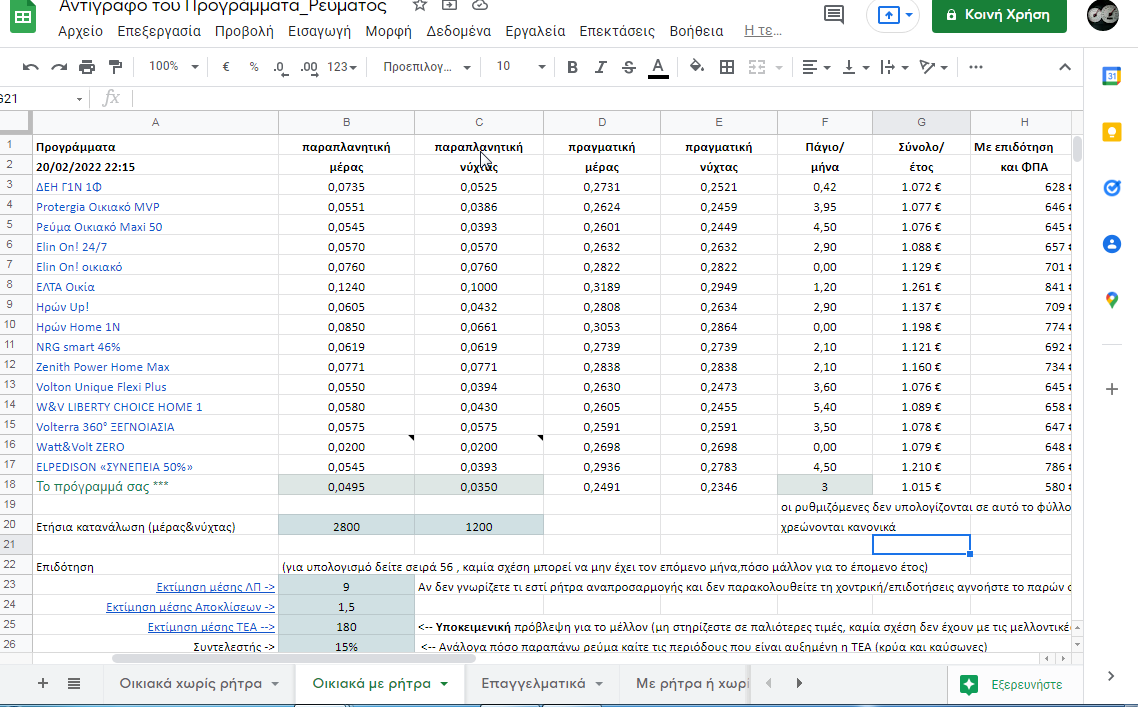Redo the last undone action
Viewport: 1138px width, 707px height.
(59, 68)
